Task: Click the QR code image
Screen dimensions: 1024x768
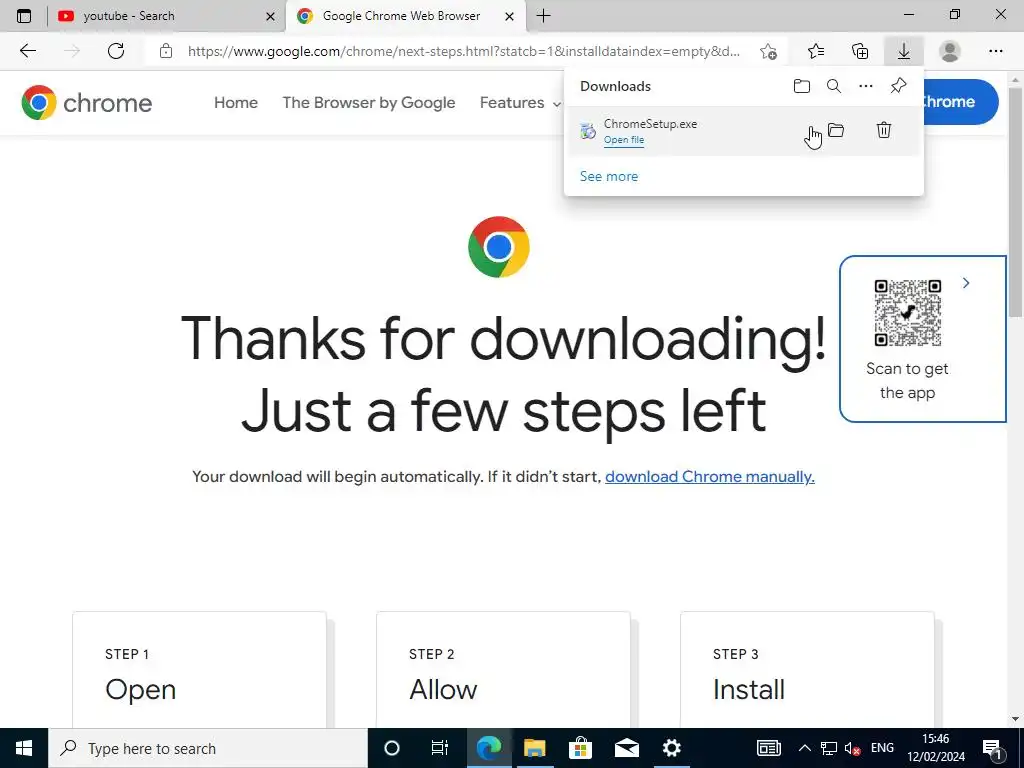Action: [908, 313]
